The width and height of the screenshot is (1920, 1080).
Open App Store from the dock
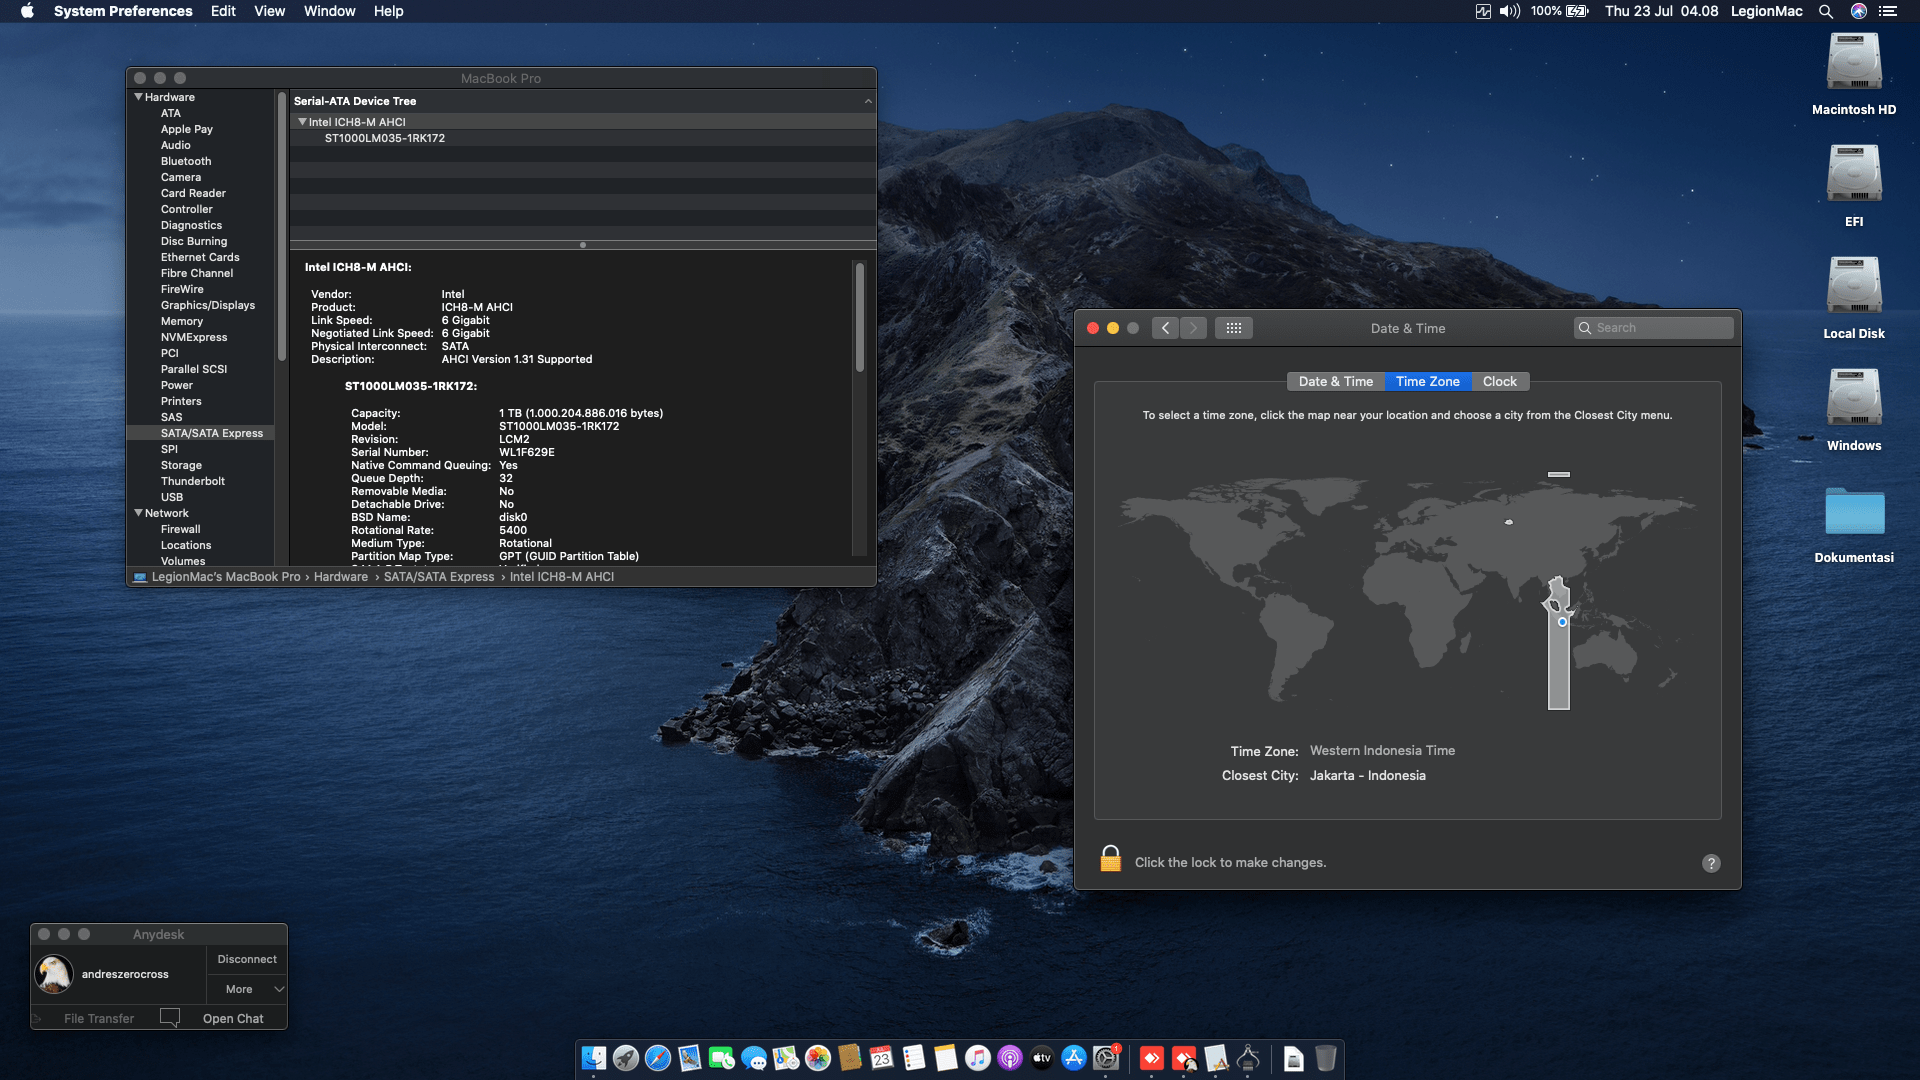tap(1074, 1058)
